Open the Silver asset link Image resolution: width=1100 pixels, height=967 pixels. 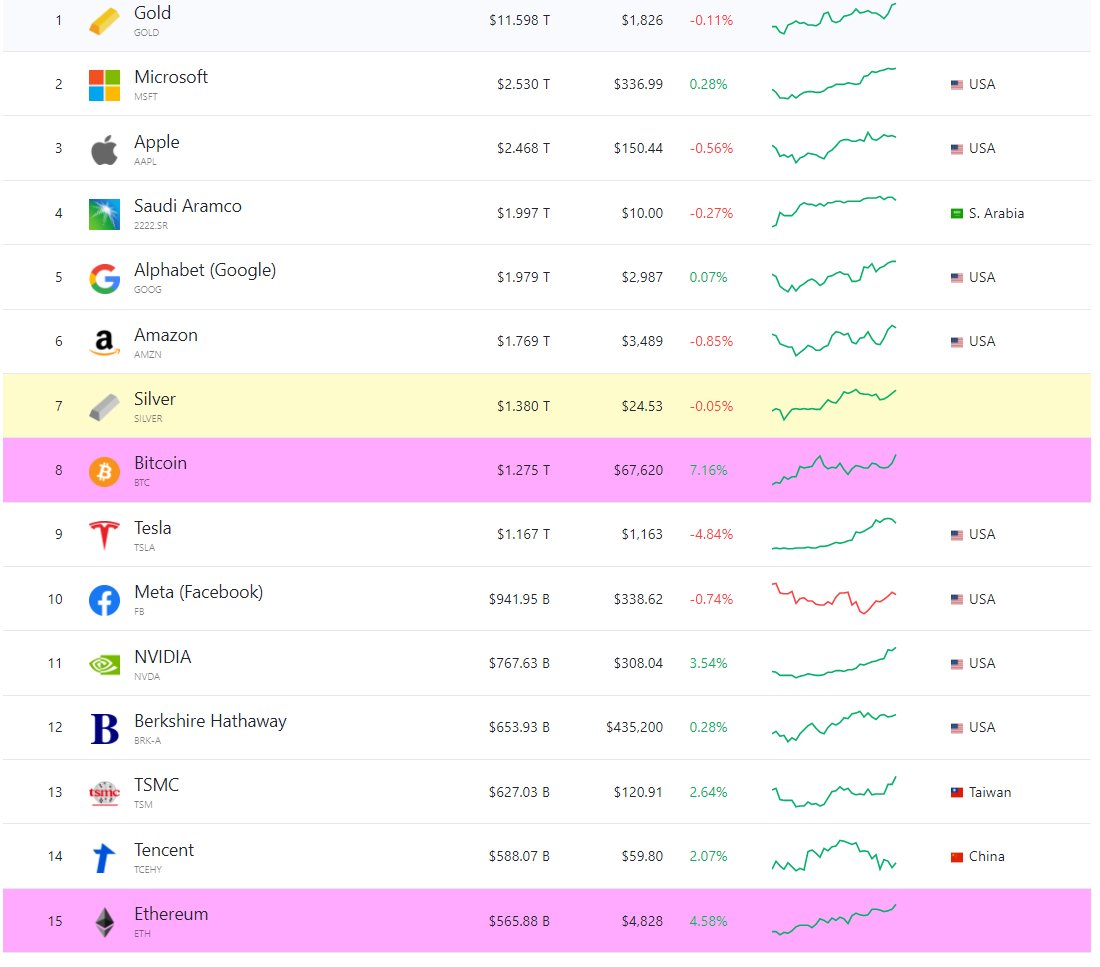pos(154,399)
